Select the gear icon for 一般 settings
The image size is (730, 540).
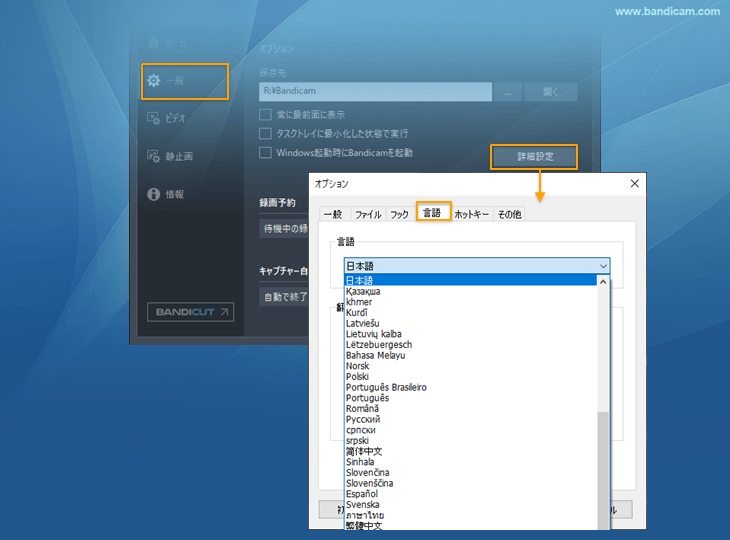[153, 80]
